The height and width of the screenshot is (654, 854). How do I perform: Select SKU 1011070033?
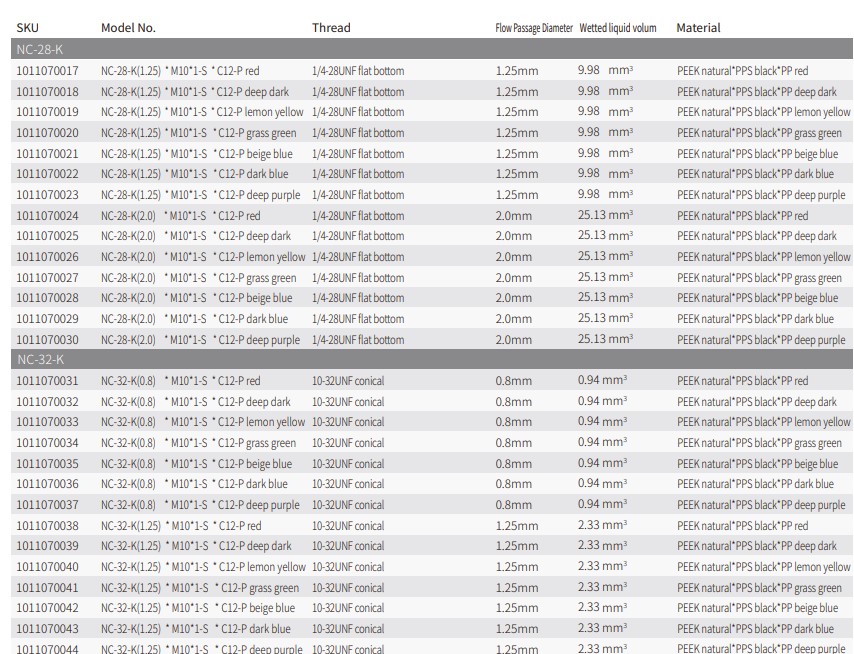coord(47,422)
